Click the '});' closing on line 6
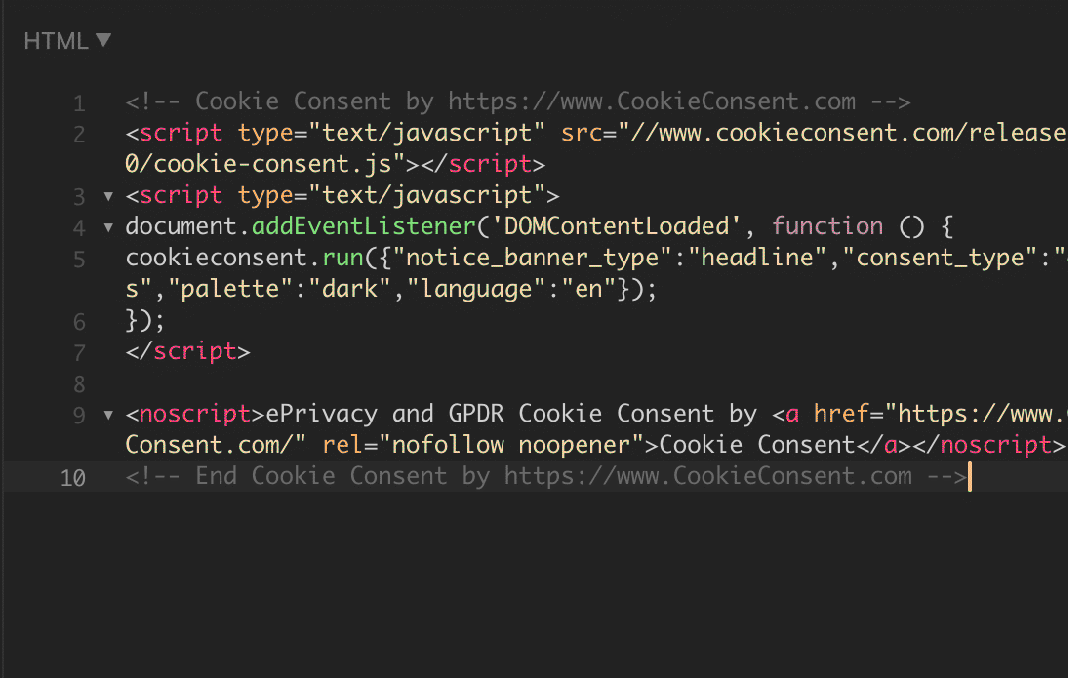This screenshot has width=1068, height=678. pos(145,320)
